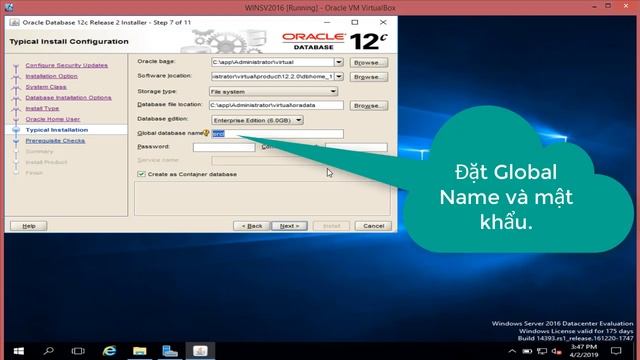Viewport: 640px width, 360px height.
Task: Click the Software location path field
Action: [x=273, y=76]
